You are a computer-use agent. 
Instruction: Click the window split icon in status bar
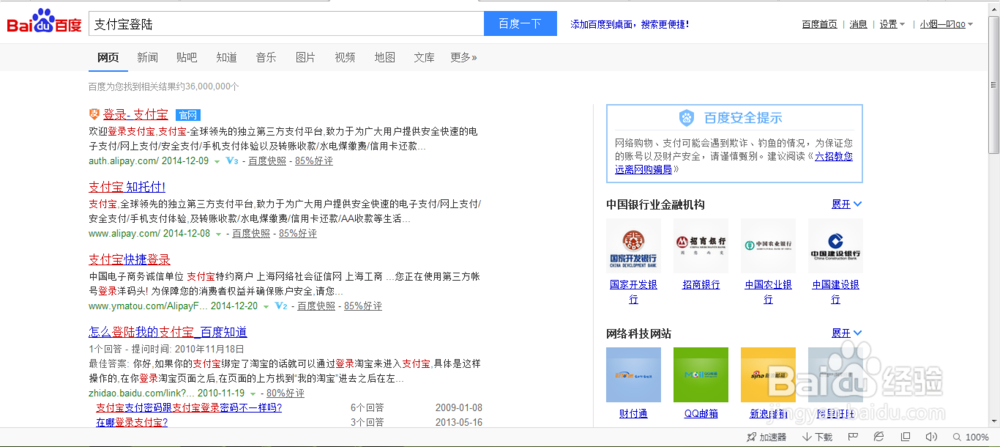tap(905, 437)
